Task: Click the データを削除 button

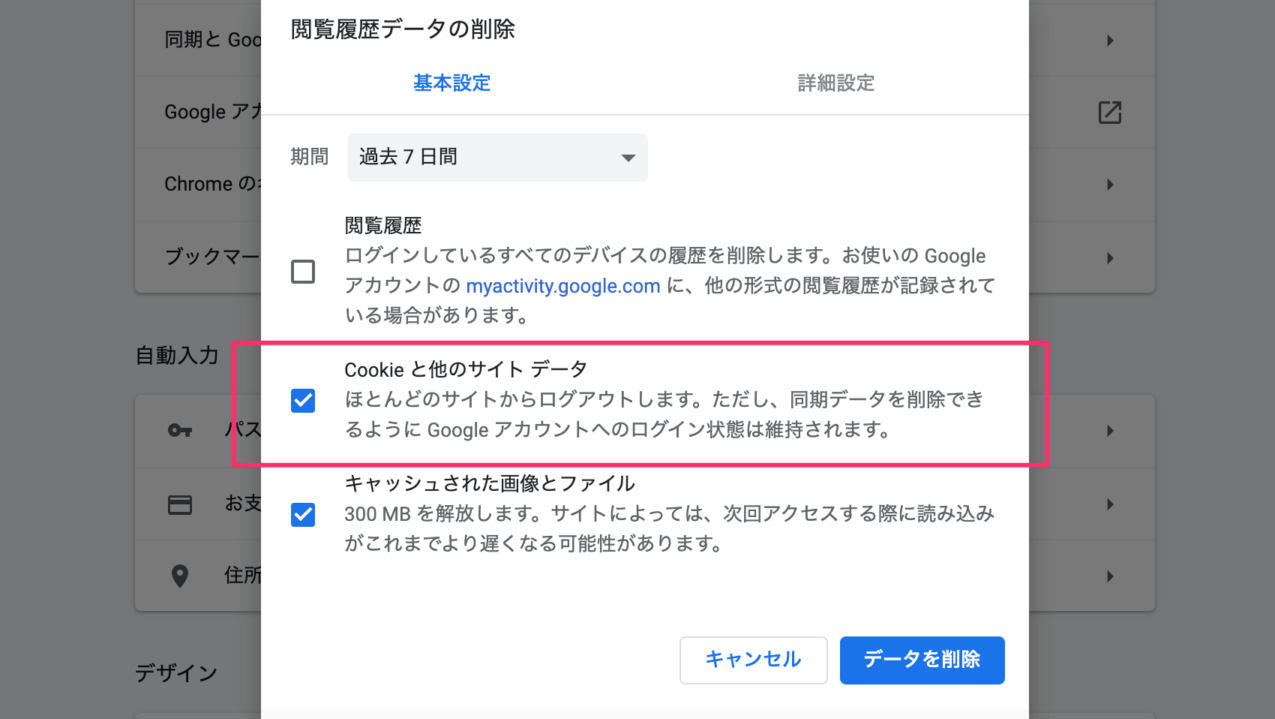Action: click(921, 660)
